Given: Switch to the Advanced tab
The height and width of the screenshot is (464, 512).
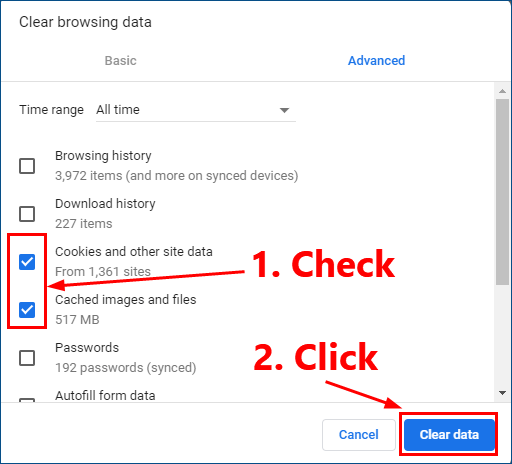Looking at the screenshot, I should (376, 61).
